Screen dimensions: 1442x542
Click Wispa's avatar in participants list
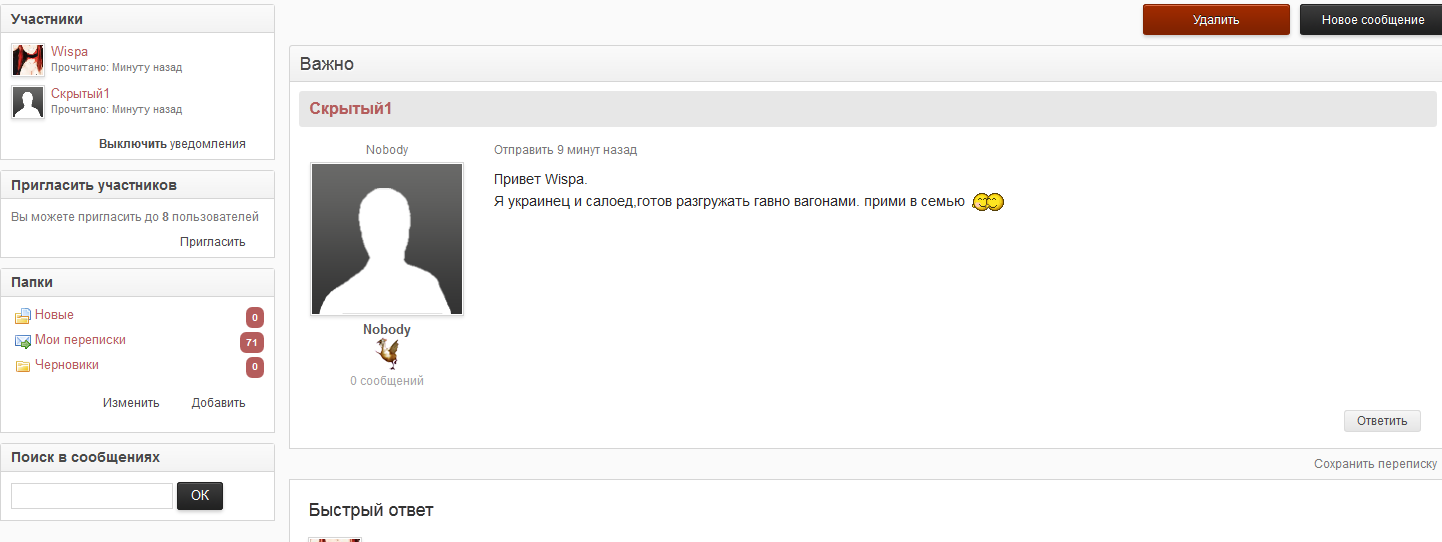pyautogui.click(x=27, y=60)
